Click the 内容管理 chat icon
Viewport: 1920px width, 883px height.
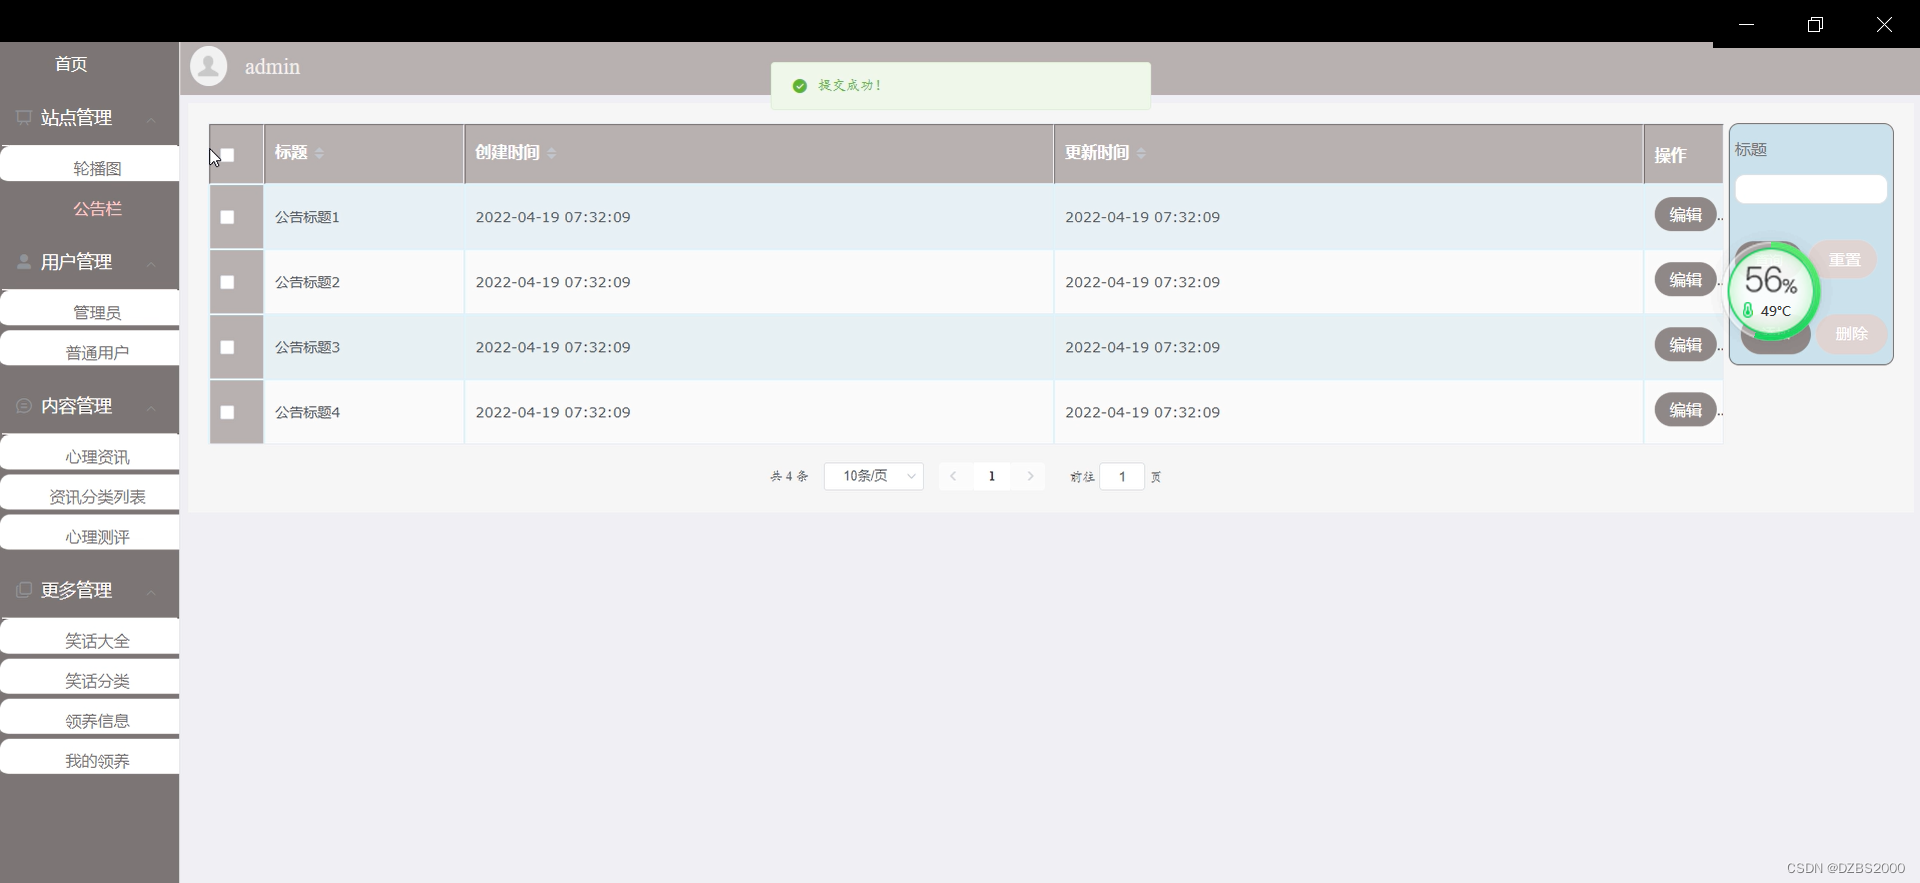click(x=24, y=405)
